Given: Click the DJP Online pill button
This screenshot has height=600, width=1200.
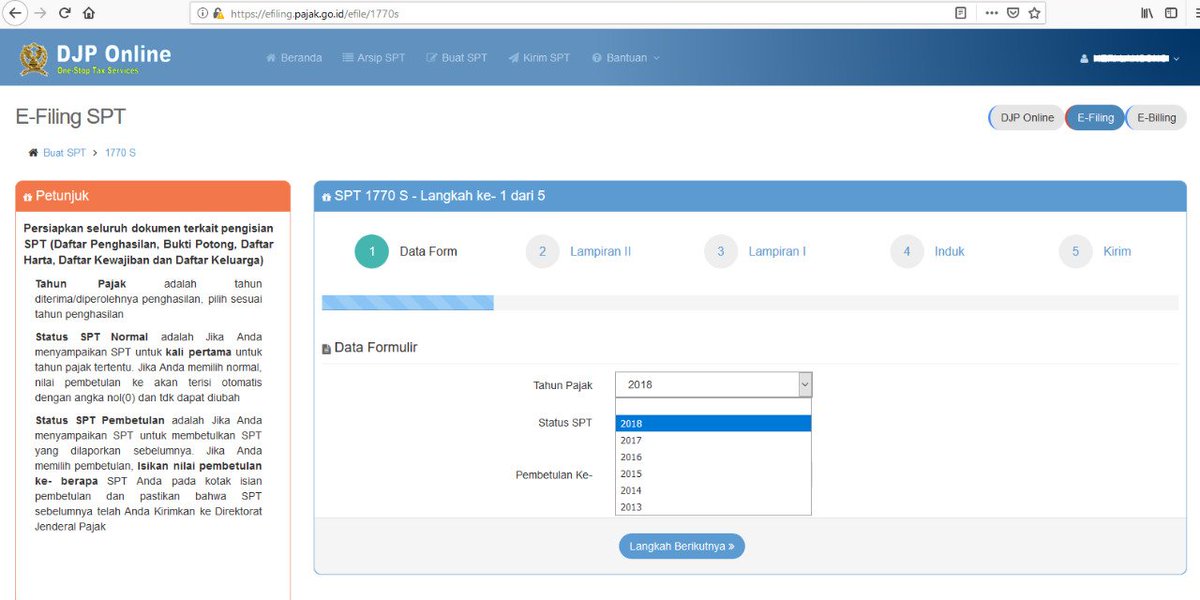Looking at the screenshot, I should pyautogui.click(x=1026, y=118).
